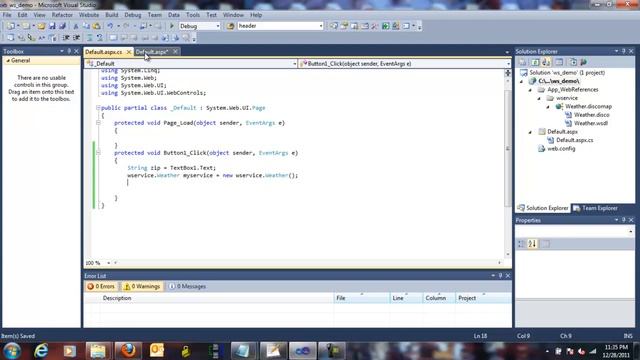640x360 pixels.
Task: Click View Code icon in Solution Explorer toolbar
Action: [559, 62]
